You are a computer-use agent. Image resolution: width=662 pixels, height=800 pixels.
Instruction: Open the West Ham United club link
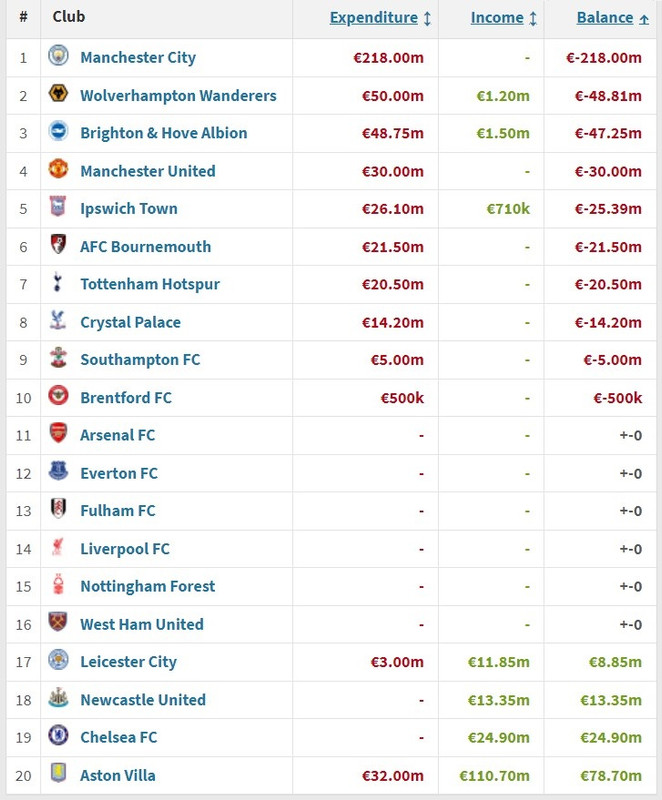point(142,624)
